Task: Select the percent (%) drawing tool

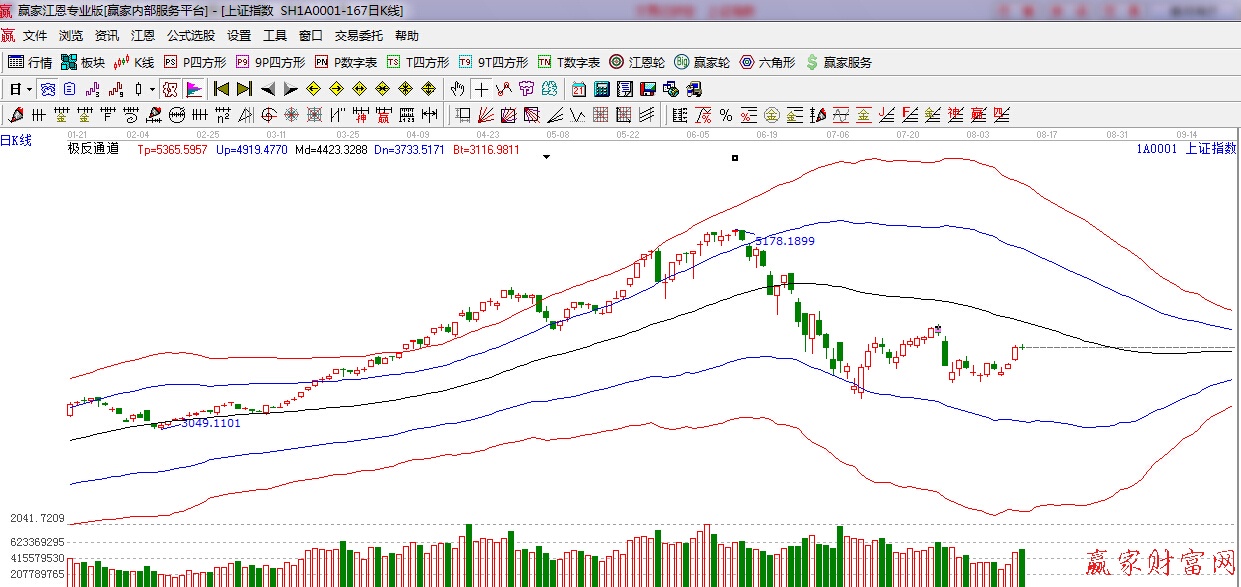Action: click(725, 114)
